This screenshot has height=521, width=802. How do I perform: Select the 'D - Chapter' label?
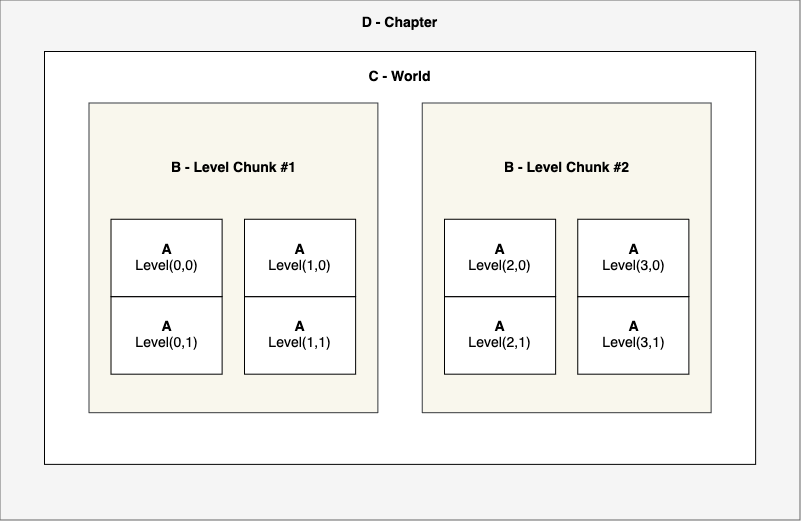pos(399,22)
